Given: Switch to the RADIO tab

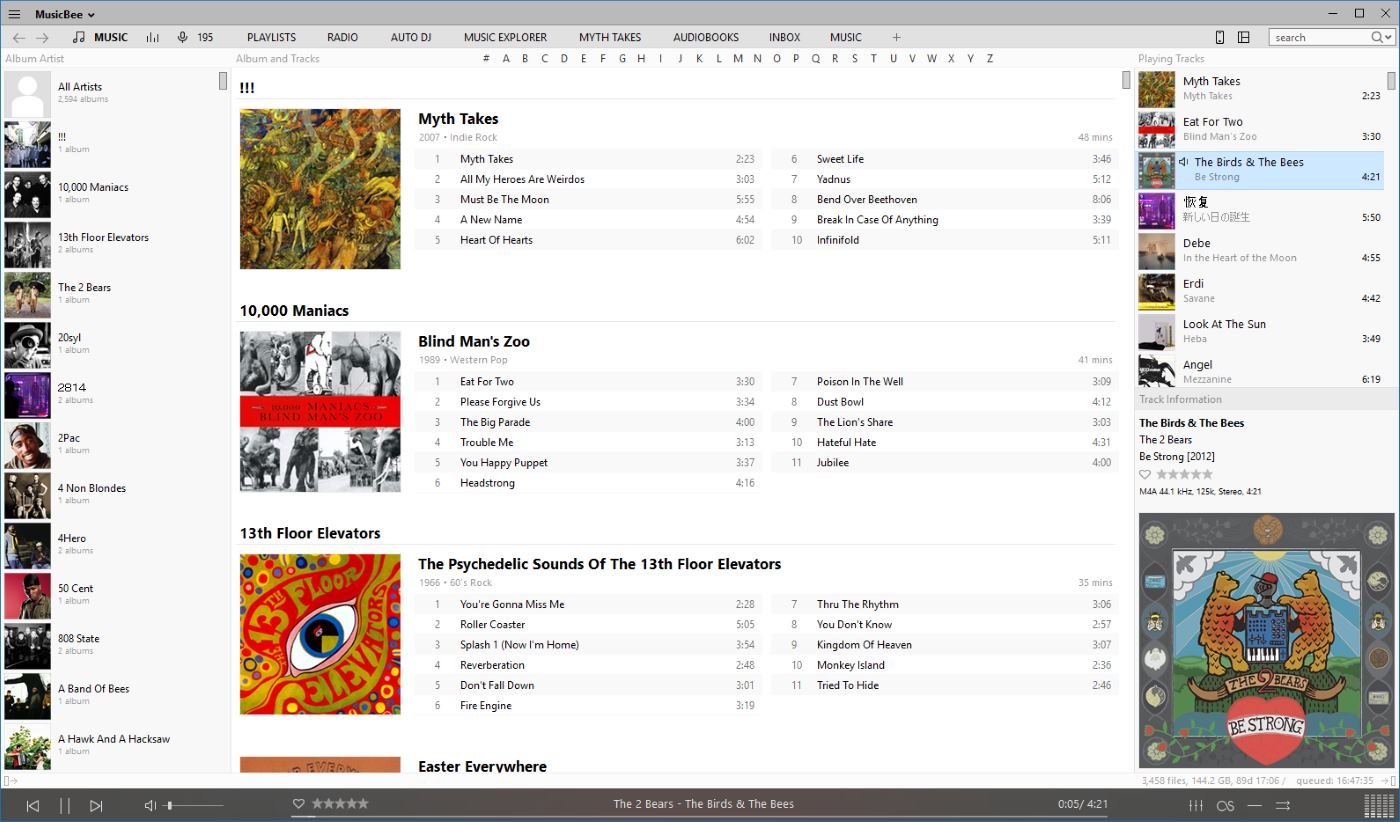Looking at the screenshot, I should click(342, 37).
